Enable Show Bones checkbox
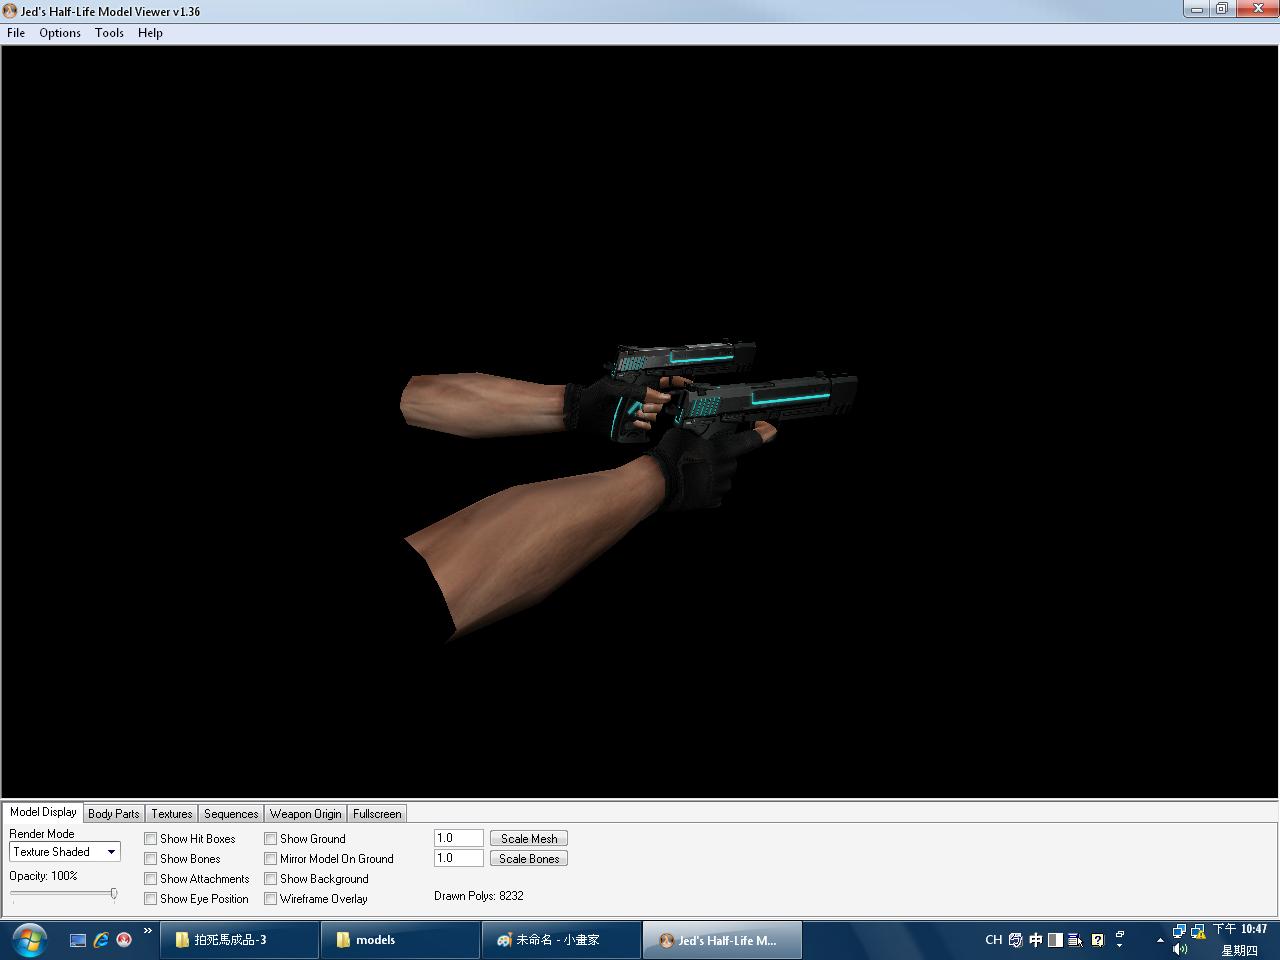Viewport: 1280px width, 960px height. tap(151, 859)
